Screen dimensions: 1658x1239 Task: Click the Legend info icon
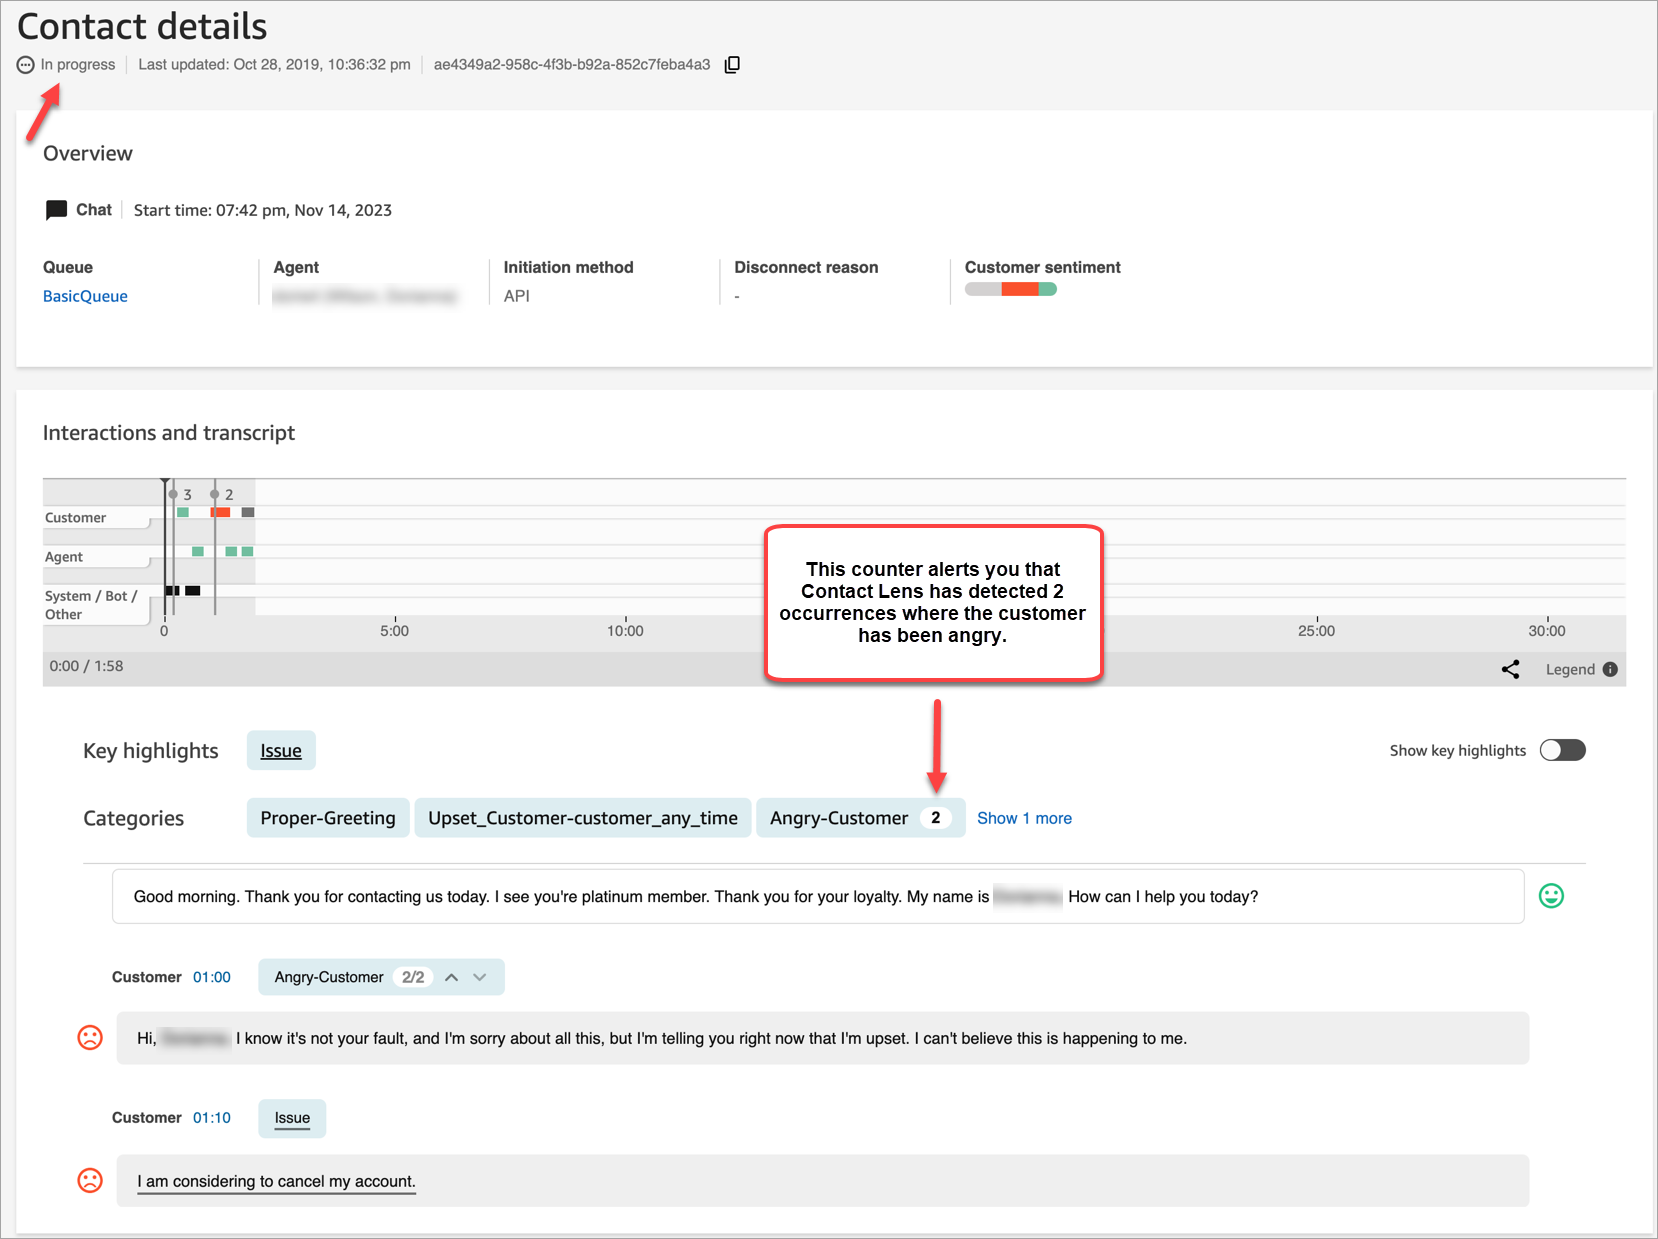pos(1611,669)
